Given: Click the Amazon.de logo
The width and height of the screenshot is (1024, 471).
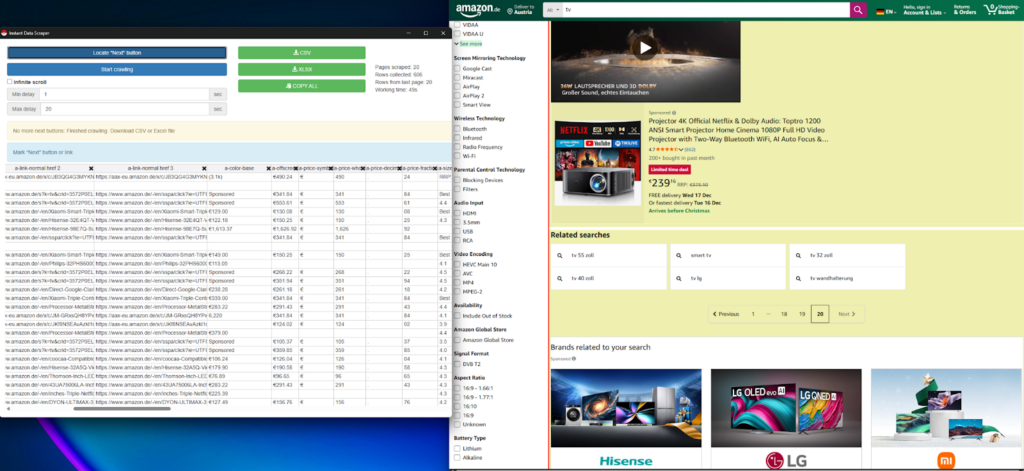Looking at the screenshot, I should (477, 10).
